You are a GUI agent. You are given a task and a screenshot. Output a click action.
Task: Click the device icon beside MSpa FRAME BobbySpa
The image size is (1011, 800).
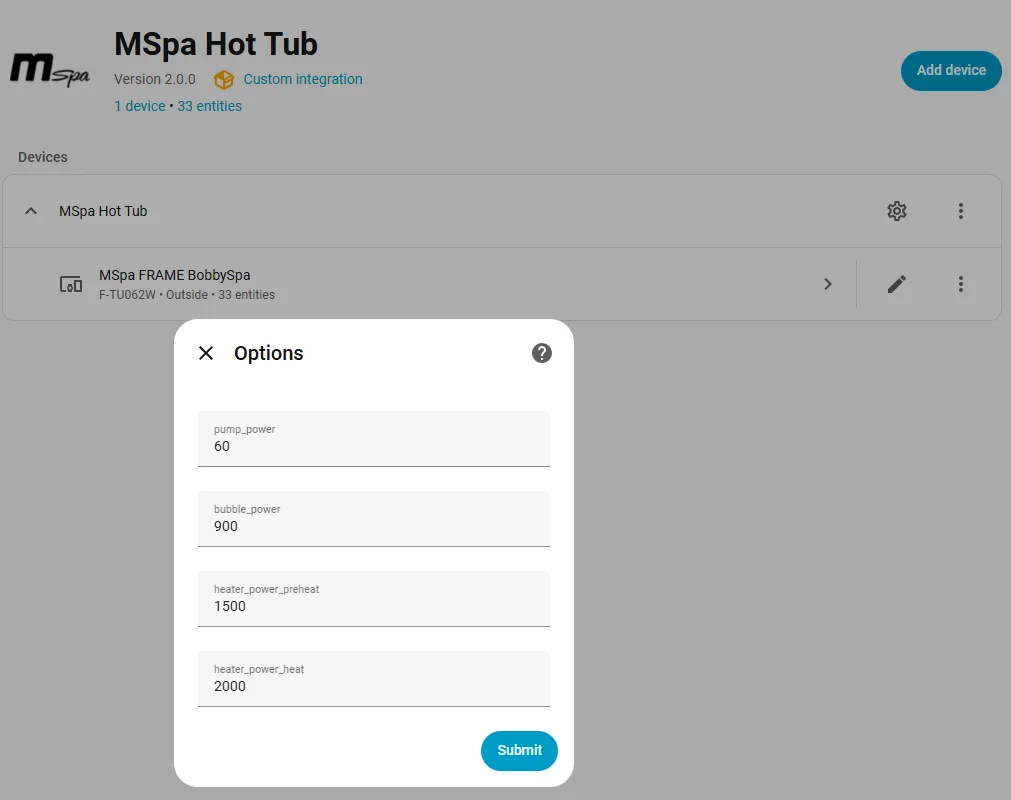[x=71, y=284]
